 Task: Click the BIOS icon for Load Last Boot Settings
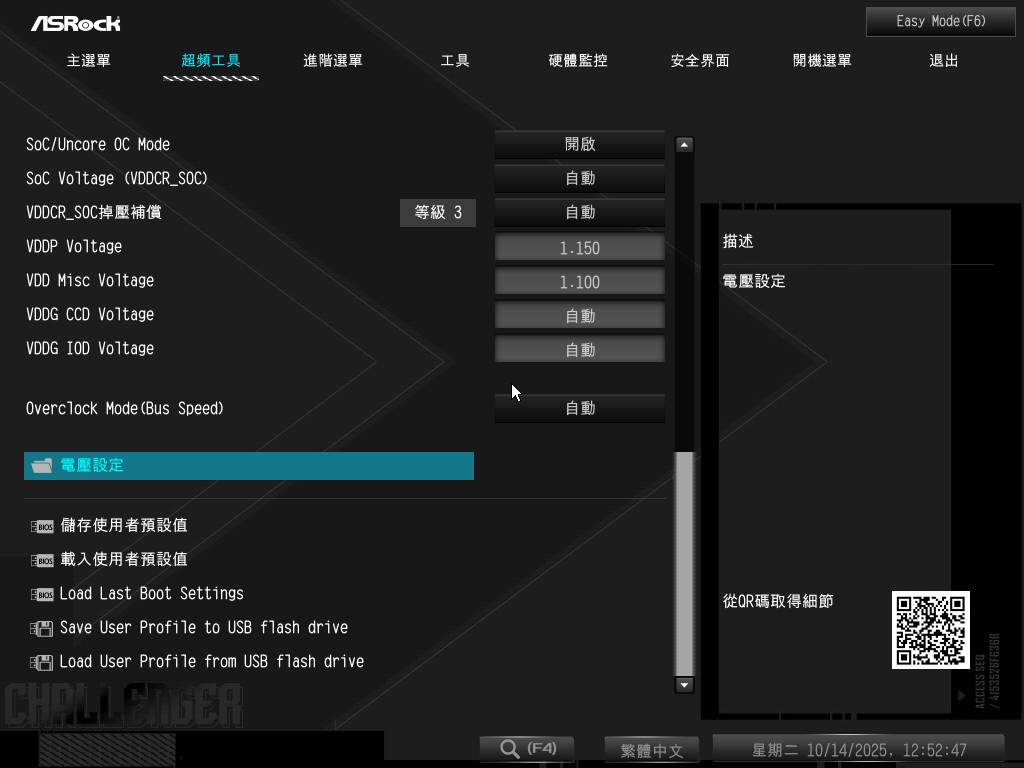click(42, 594)
